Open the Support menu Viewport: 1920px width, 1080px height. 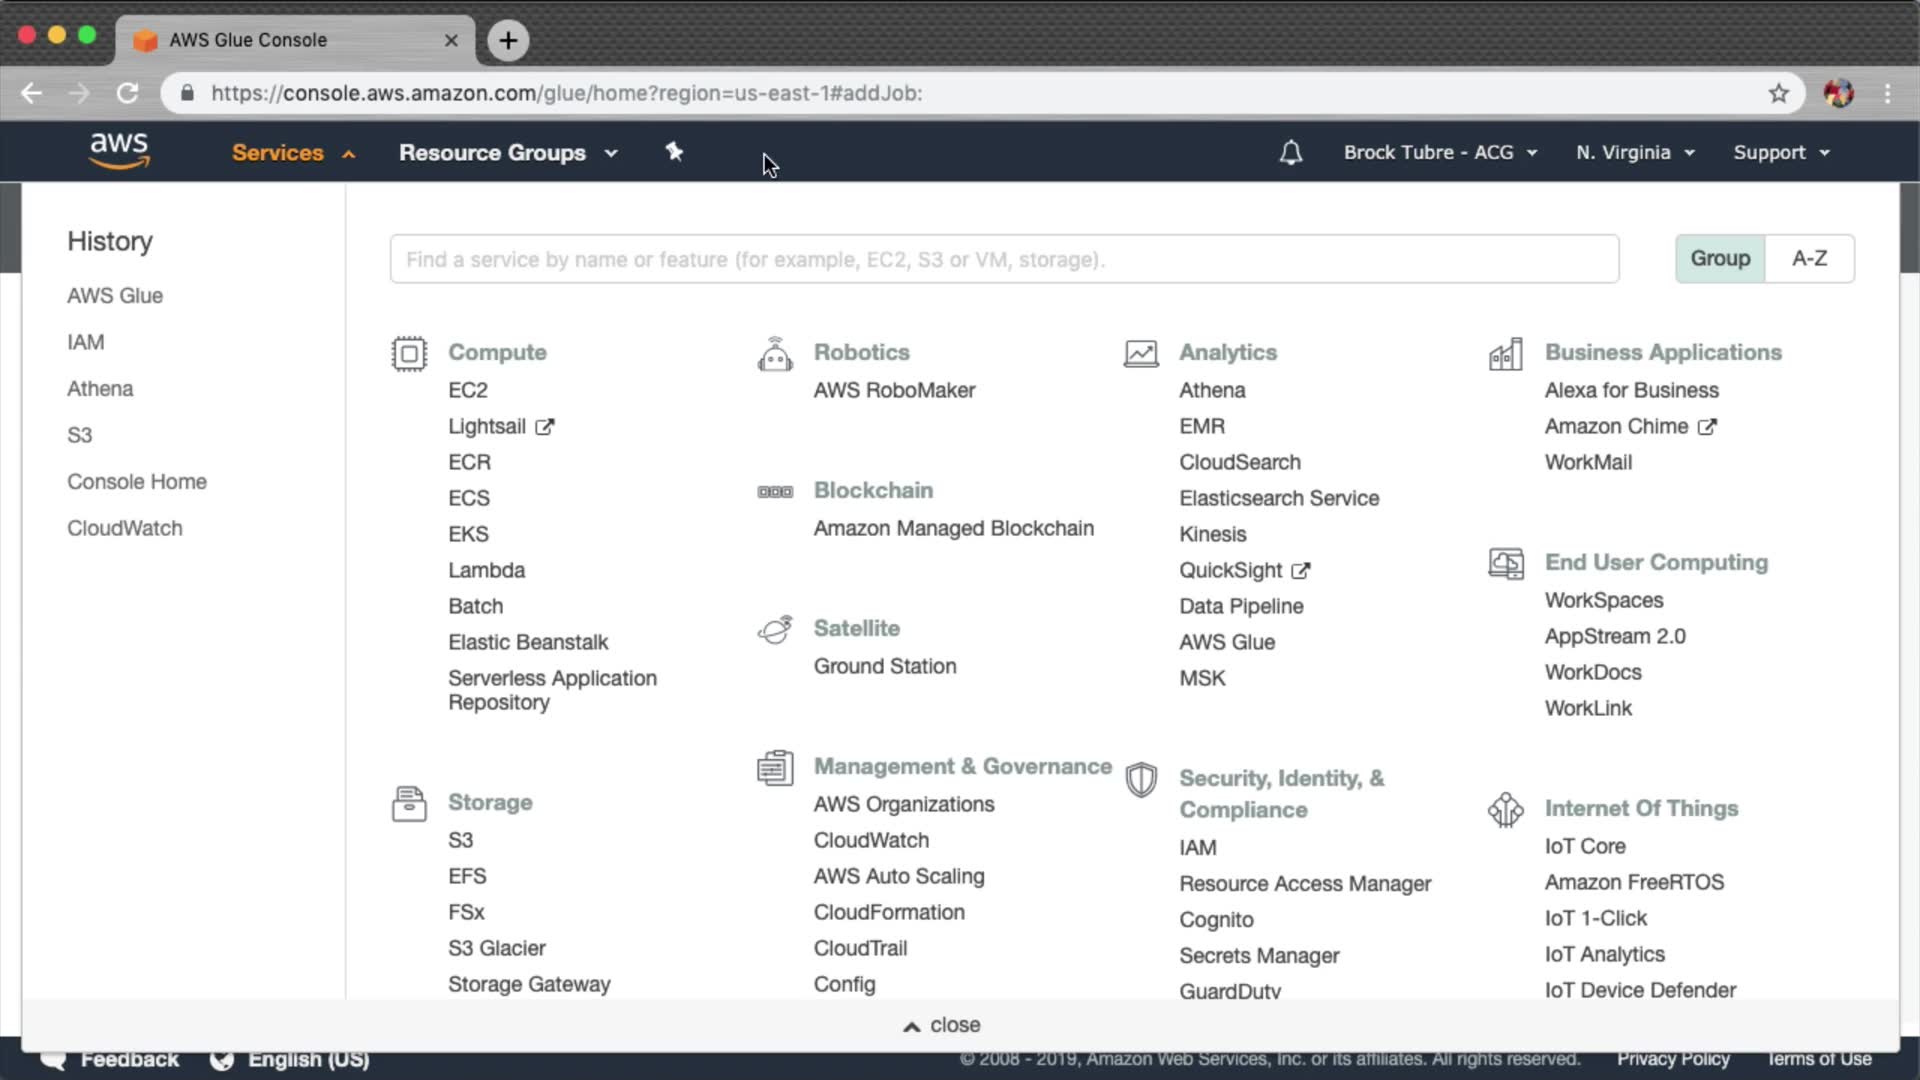click(x=1781, y=153)
